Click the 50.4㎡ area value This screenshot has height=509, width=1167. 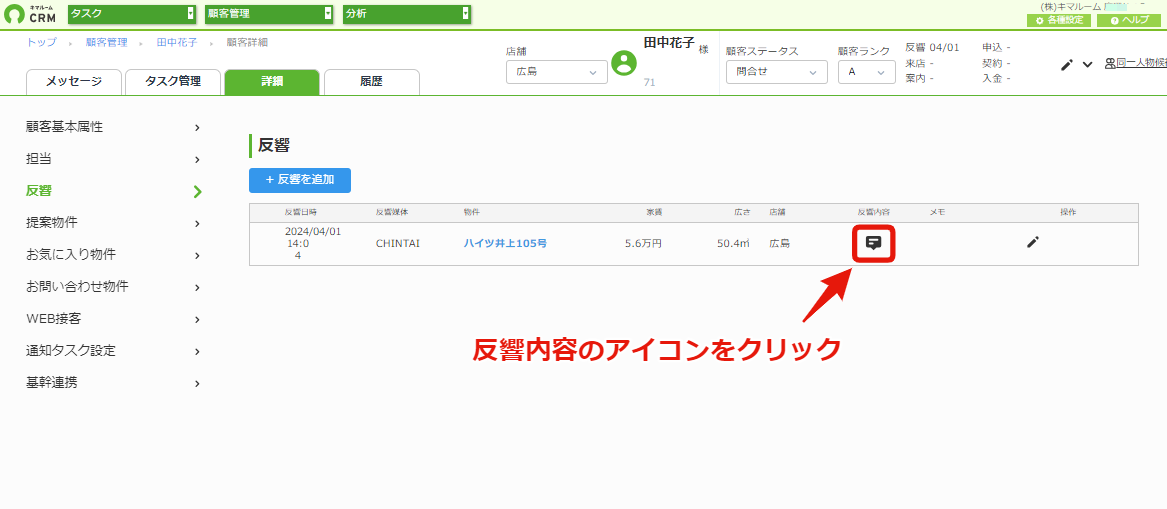point(733,243)
